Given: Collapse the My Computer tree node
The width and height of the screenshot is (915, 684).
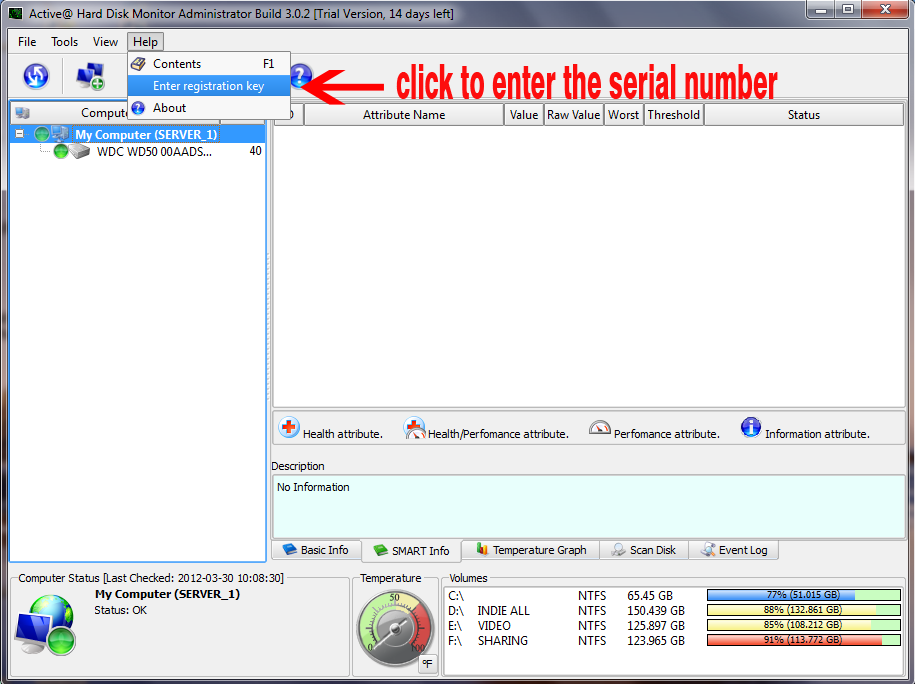Looking at the screenshot, I should [x=19, y=134].
